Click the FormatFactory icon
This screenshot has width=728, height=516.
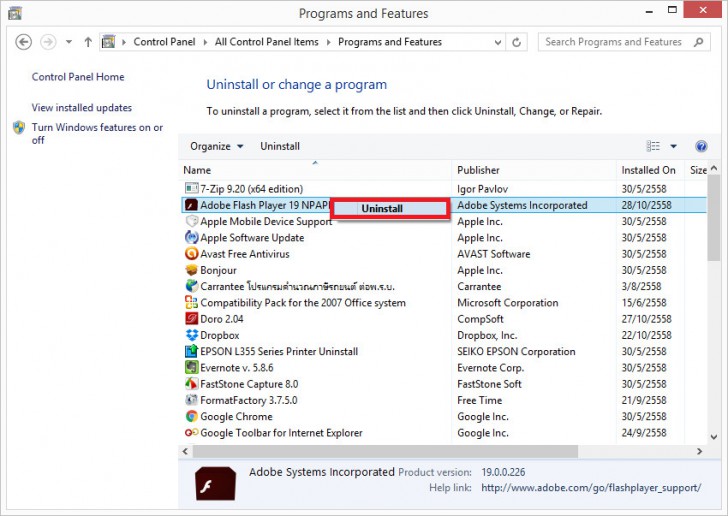(x=191, y=400)
